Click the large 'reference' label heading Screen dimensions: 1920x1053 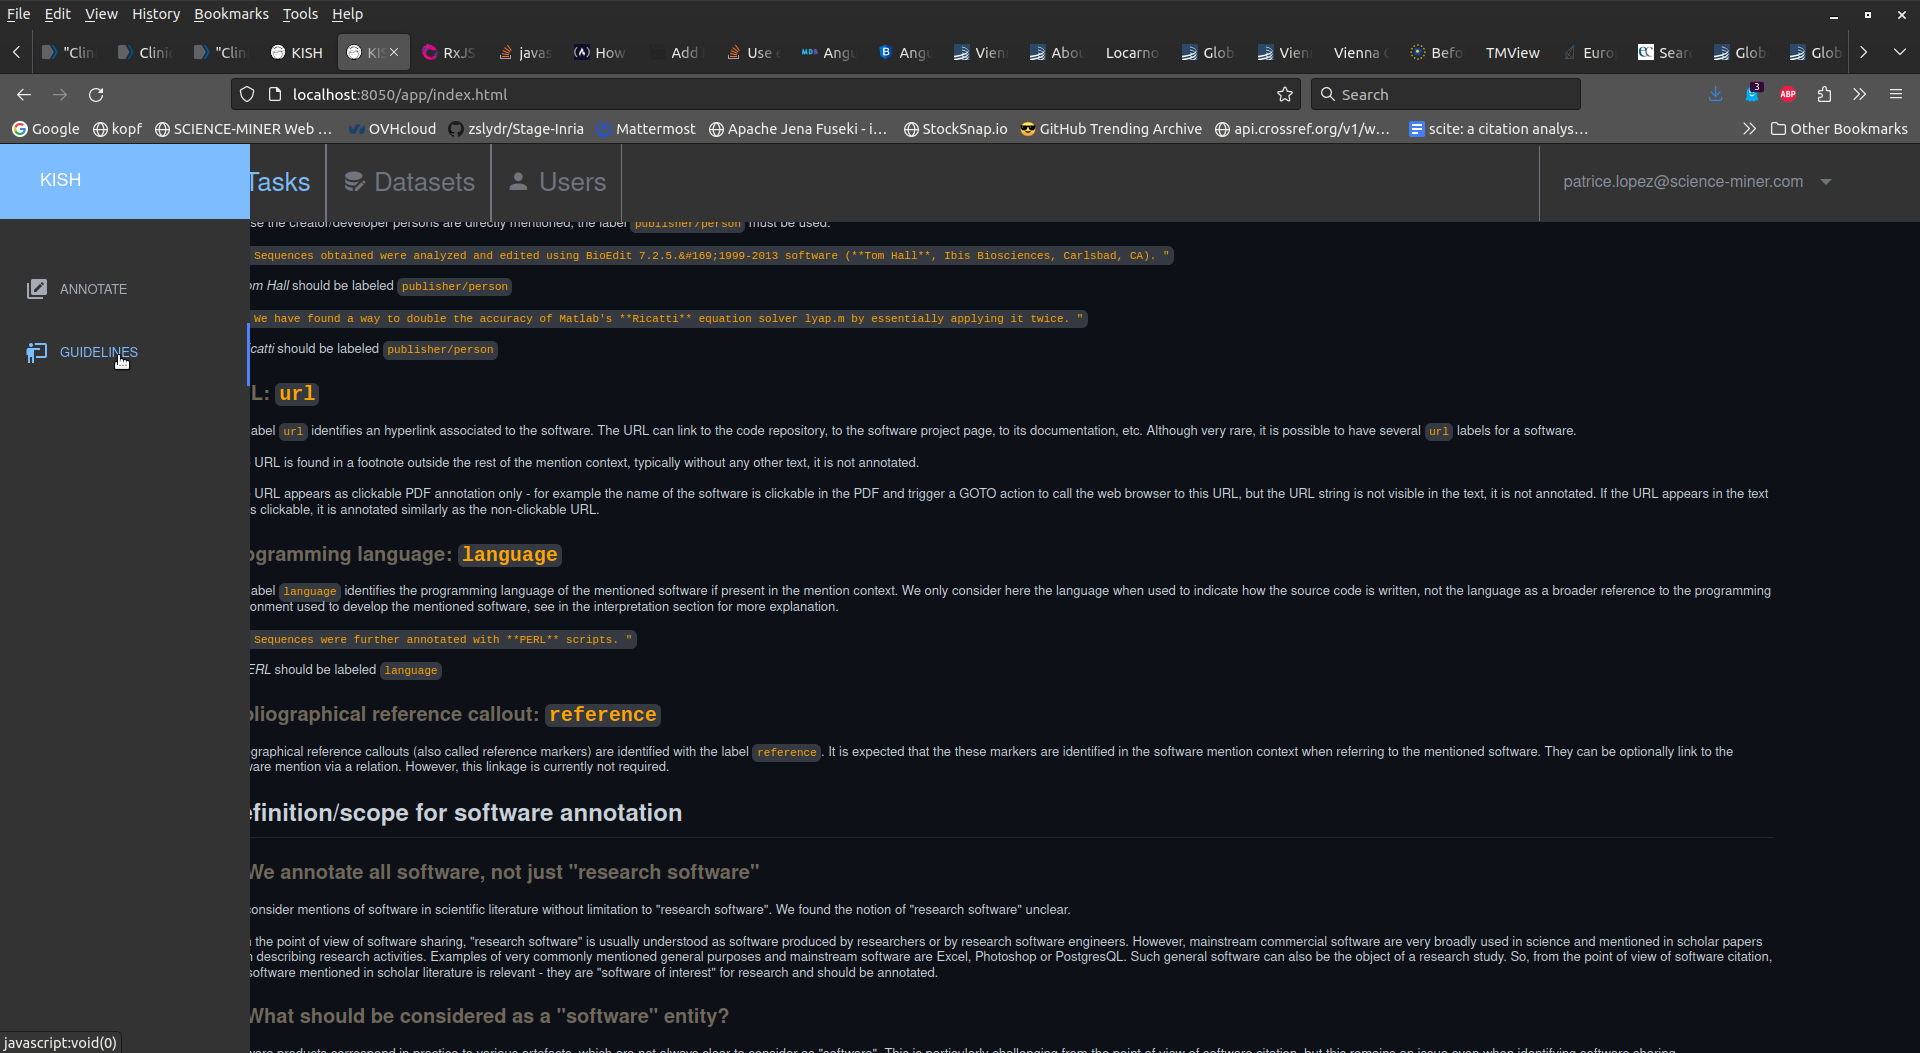pos(603,715)
